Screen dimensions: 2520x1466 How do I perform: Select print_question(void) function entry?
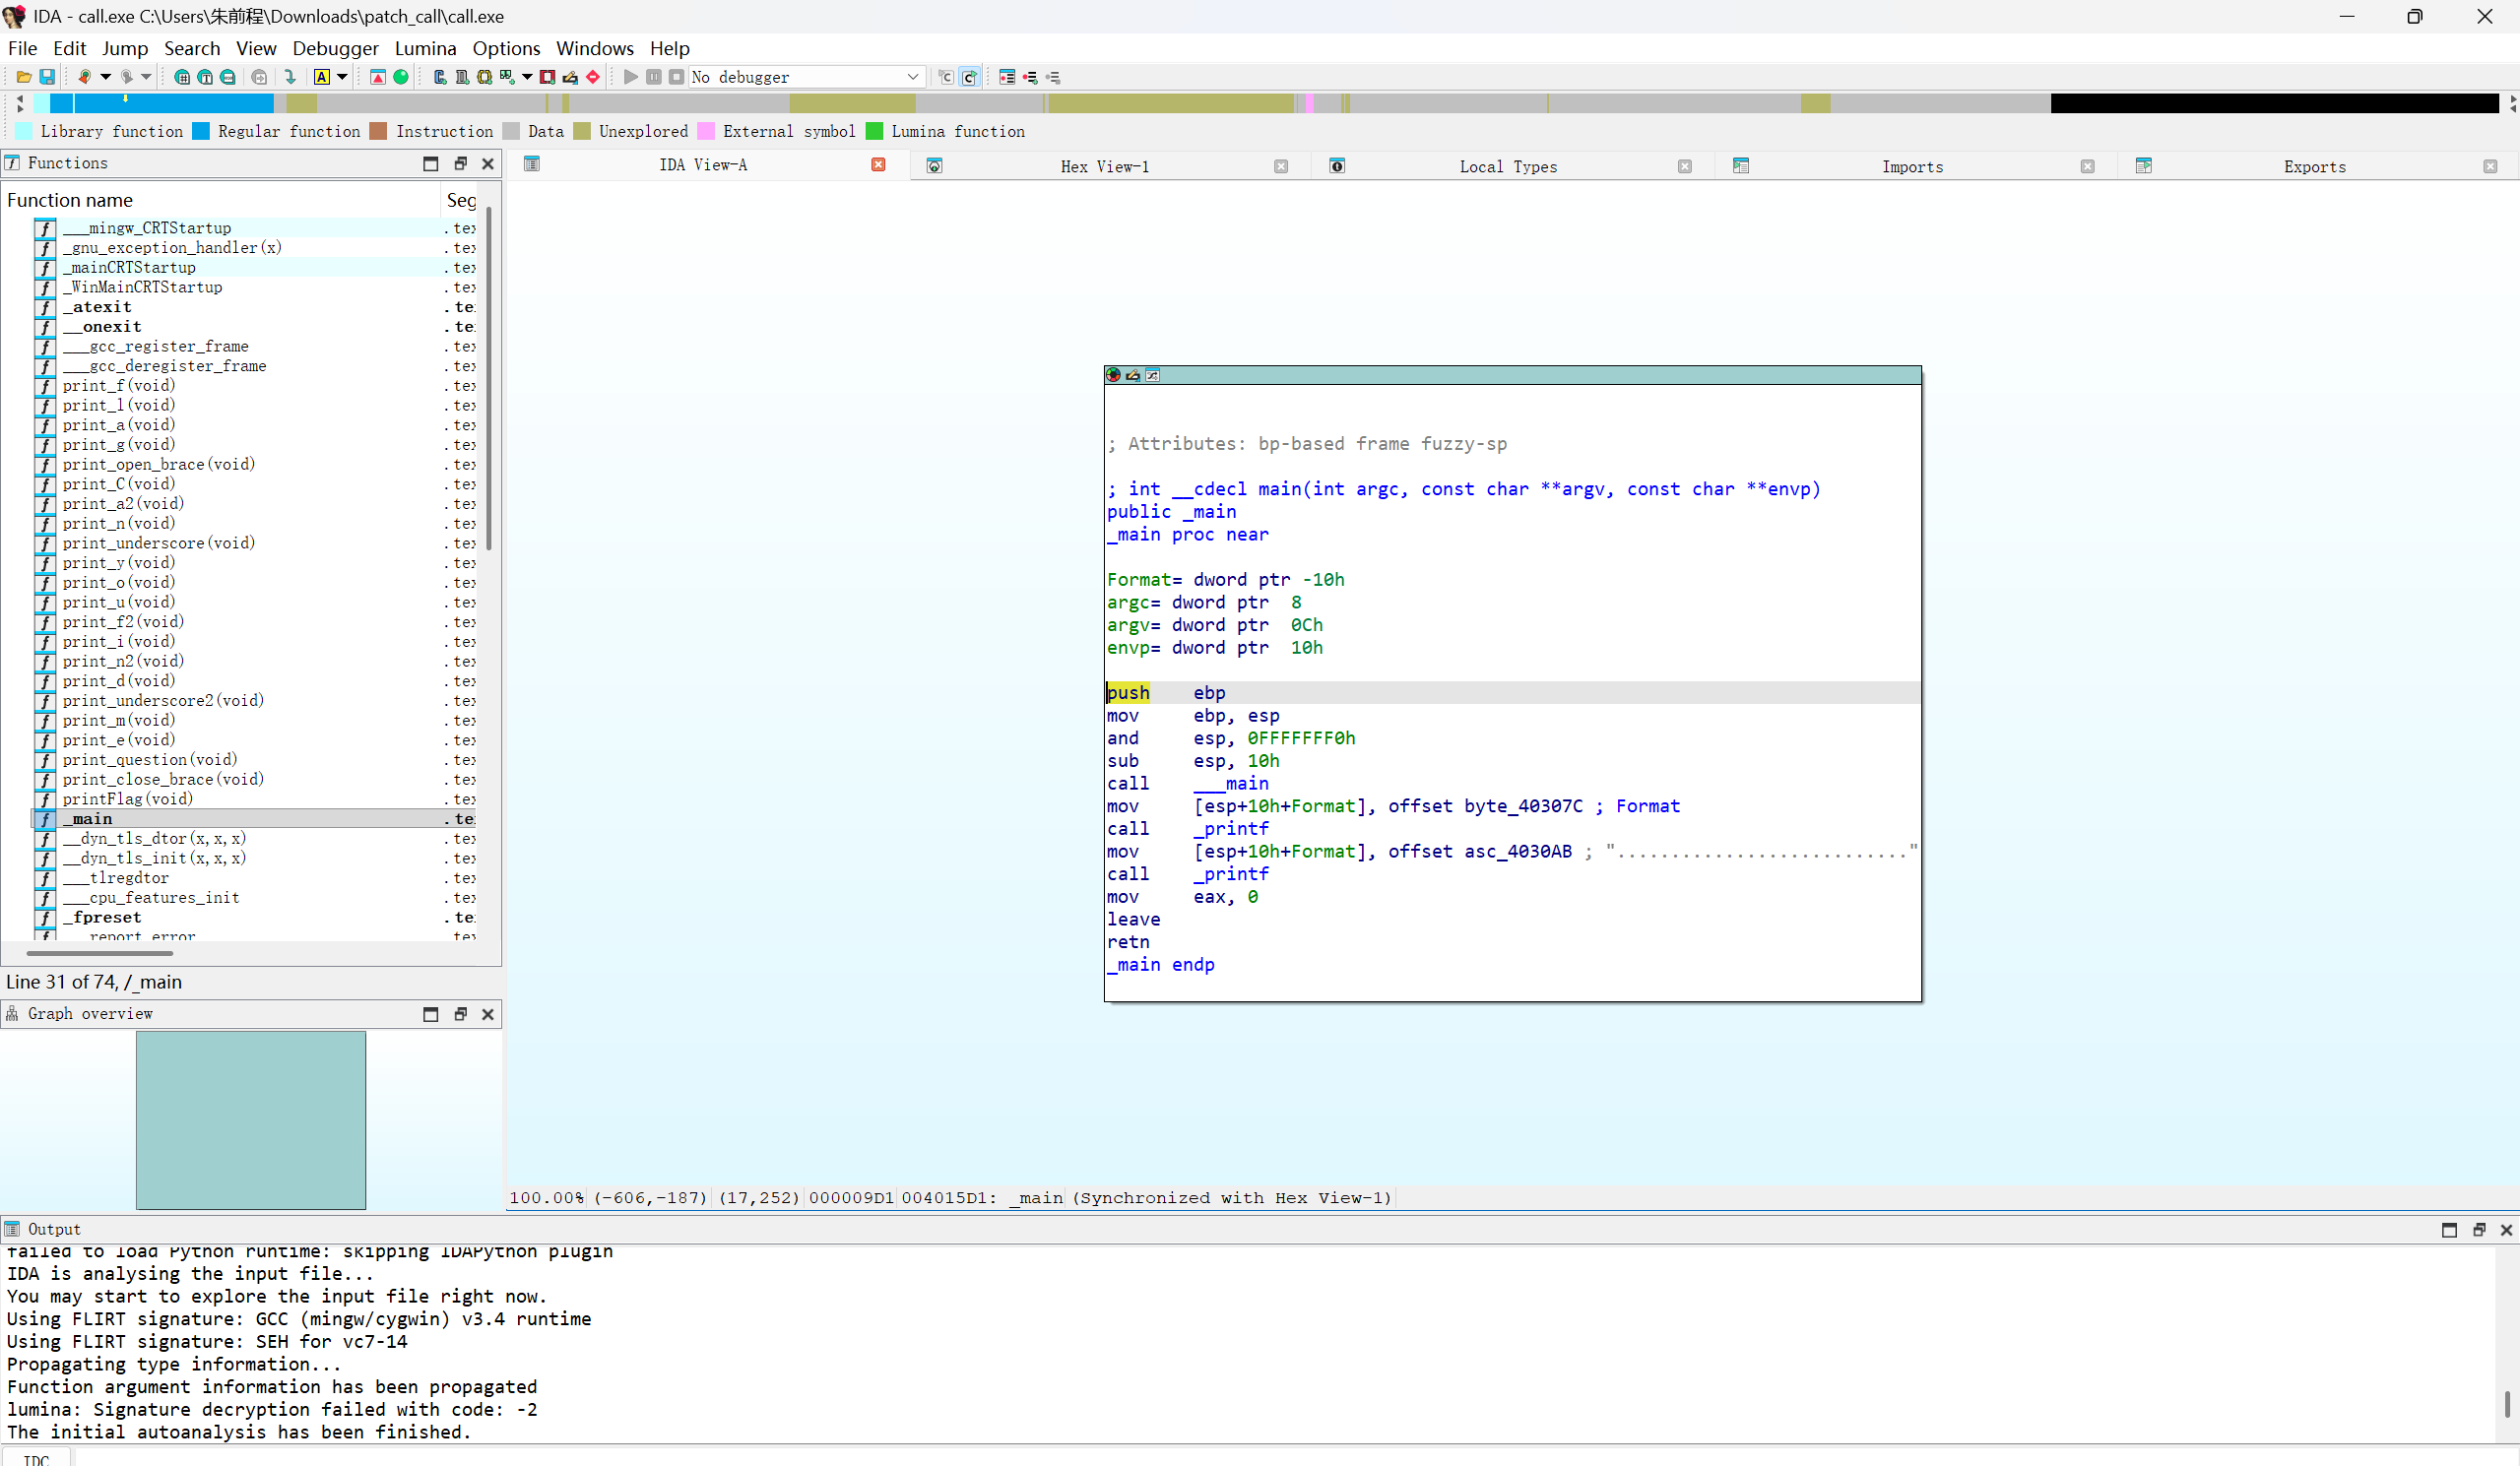(150, 760)
